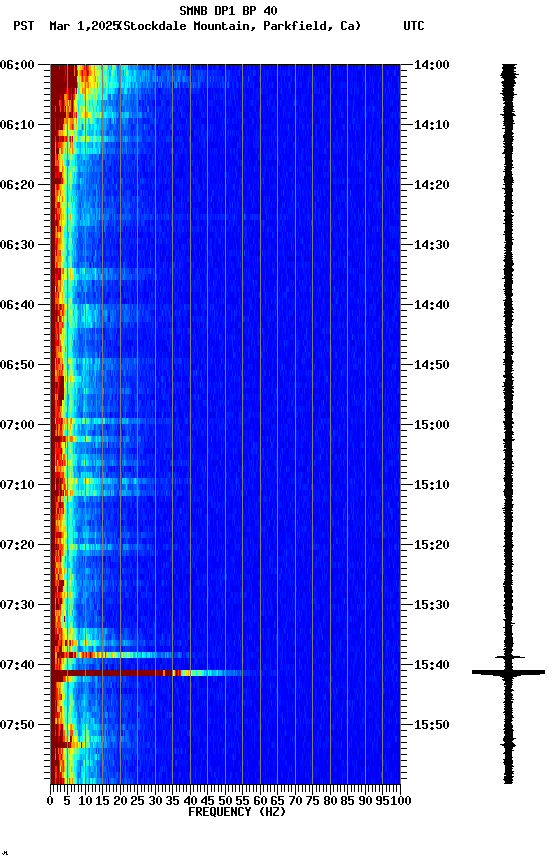The height and width of the screenshot is (864, 552).
Task: Click the 15:00 UTC time label
Action: 432,425
